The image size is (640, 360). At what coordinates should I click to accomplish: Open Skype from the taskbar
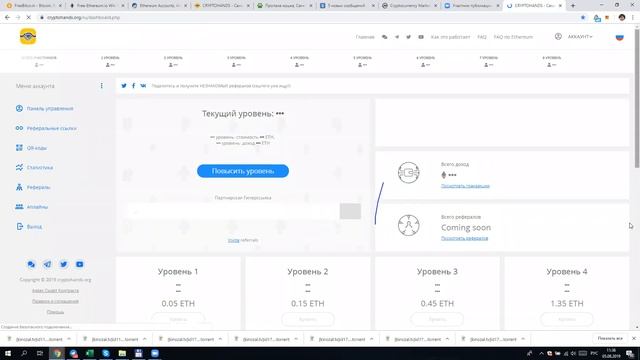click(x=106, y=353)
